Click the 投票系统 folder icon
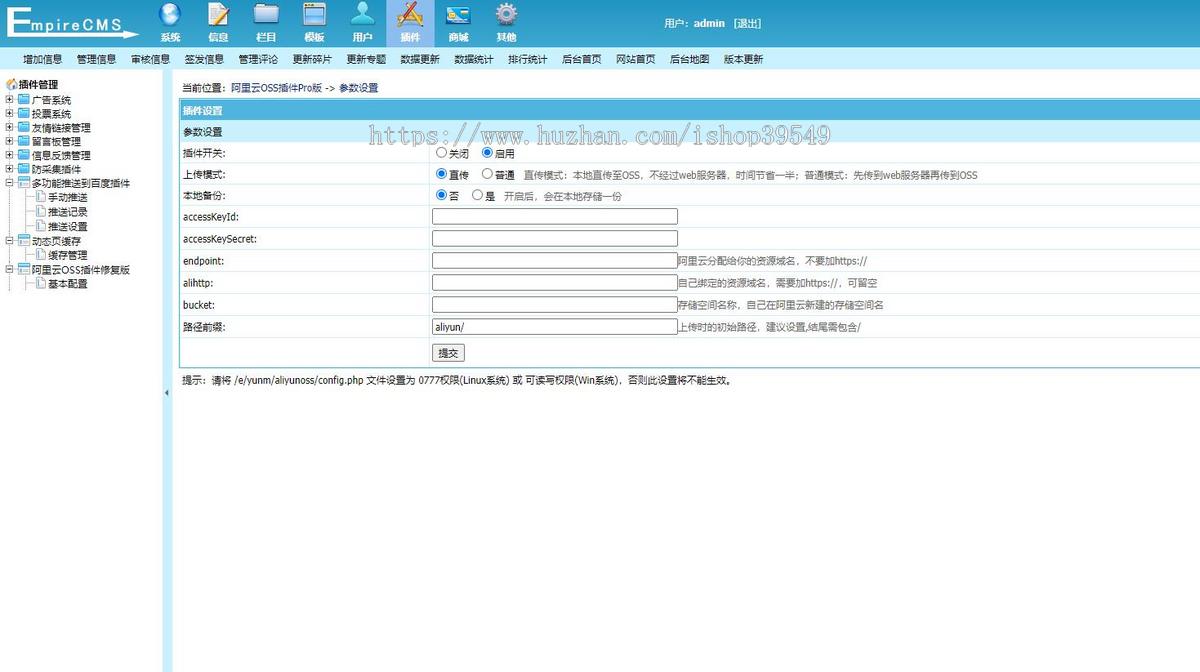 24,114
